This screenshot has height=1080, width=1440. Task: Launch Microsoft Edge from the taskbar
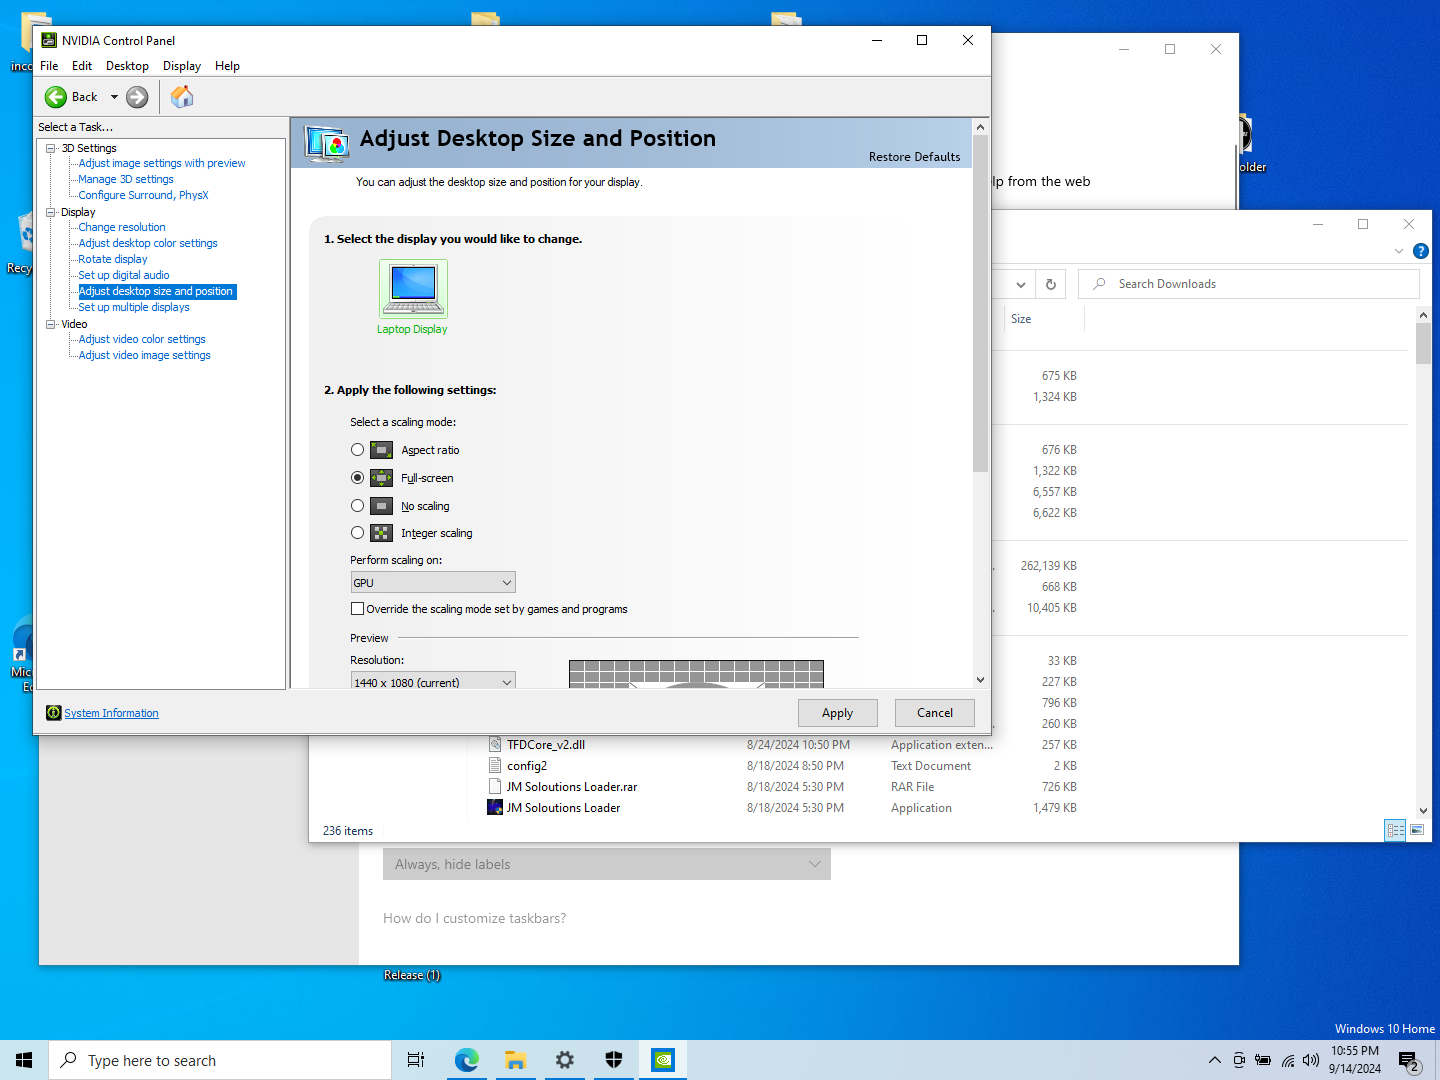(x=467, y=1060)
